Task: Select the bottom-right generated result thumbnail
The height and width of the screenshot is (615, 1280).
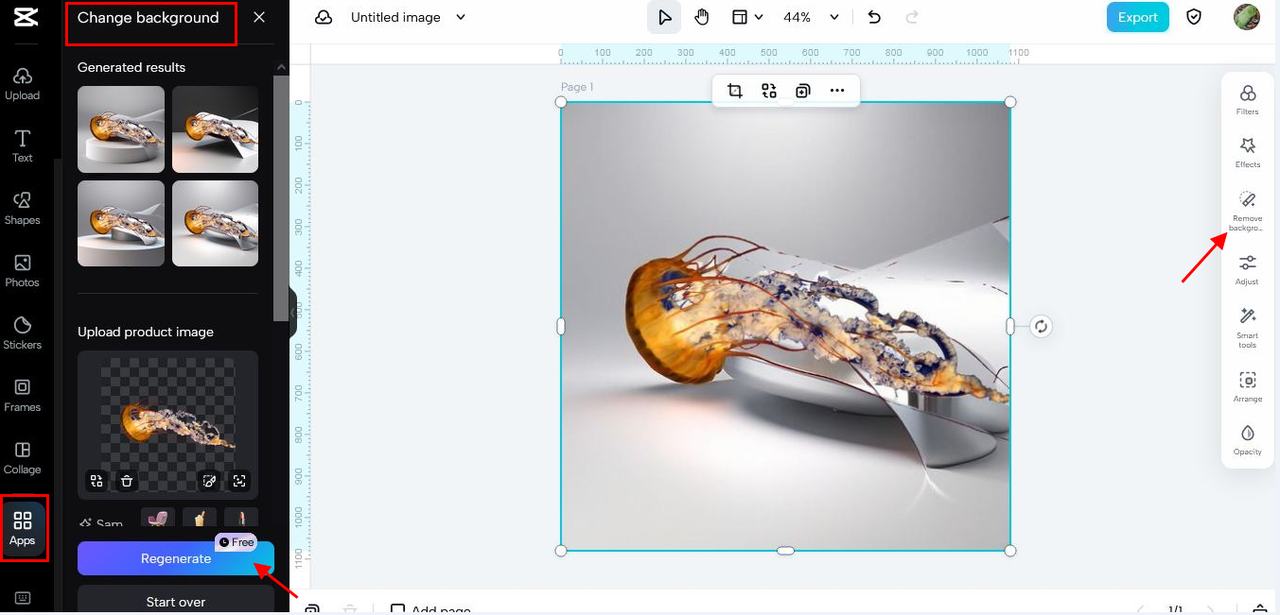Action: tap(215, 223)
